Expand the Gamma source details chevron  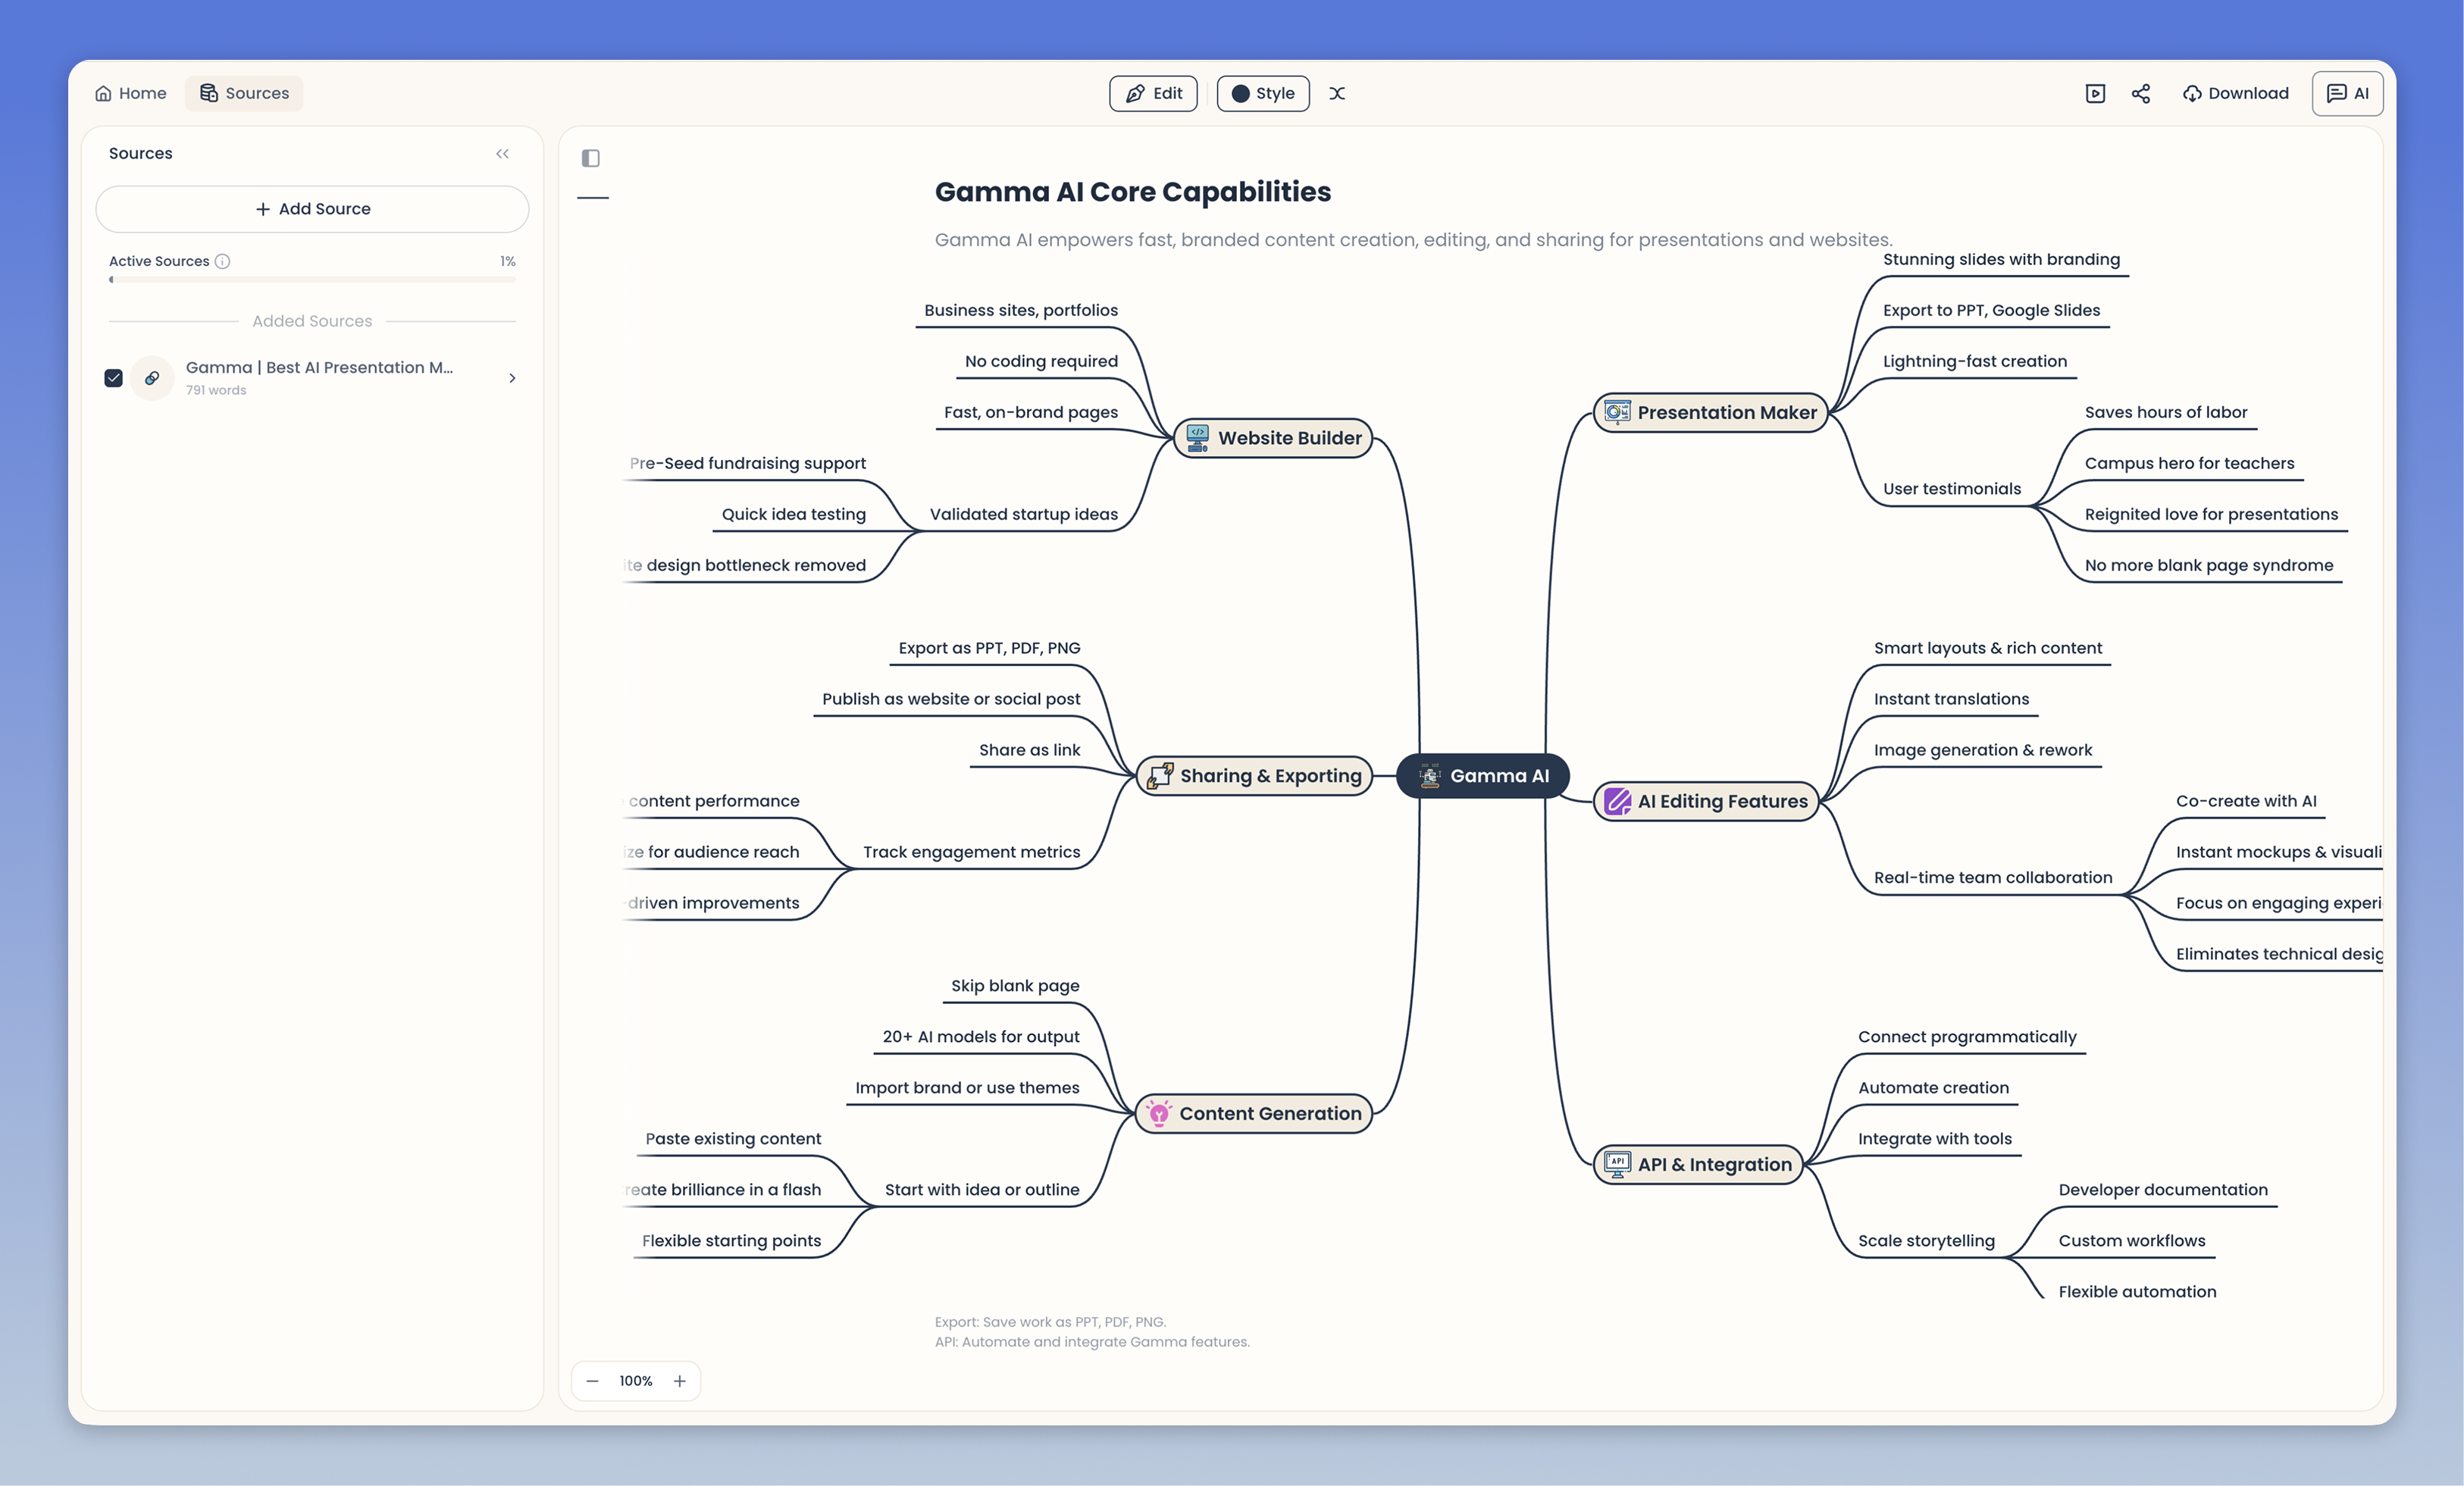[512, 378]
